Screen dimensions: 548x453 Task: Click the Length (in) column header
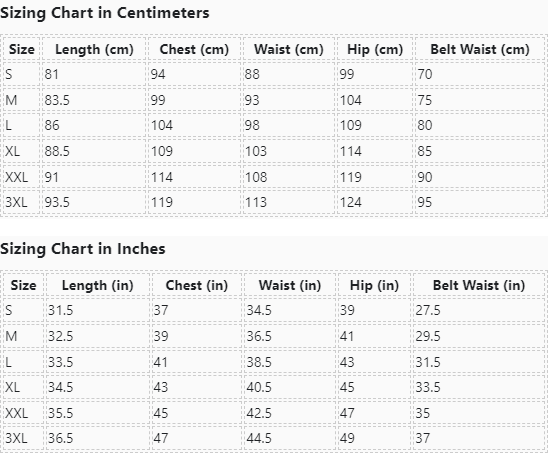98,285
